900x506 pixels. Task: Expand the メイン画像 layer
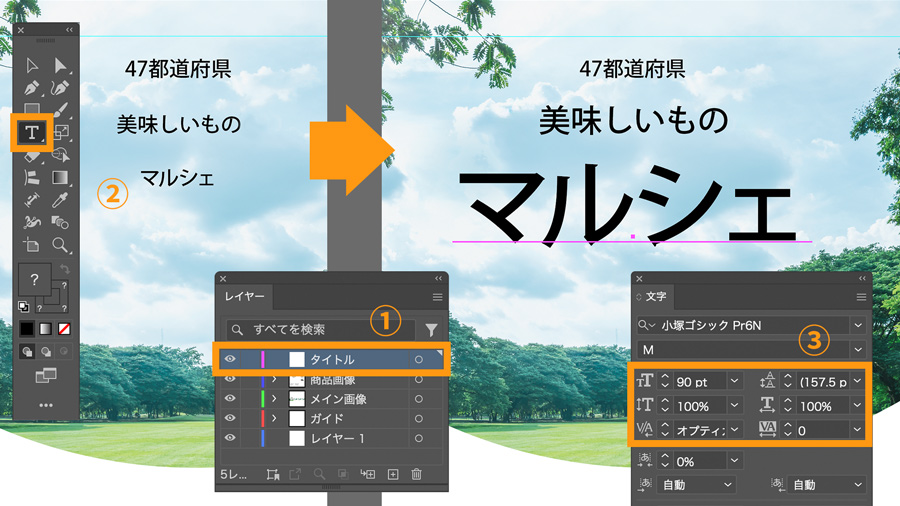(274, 399)
